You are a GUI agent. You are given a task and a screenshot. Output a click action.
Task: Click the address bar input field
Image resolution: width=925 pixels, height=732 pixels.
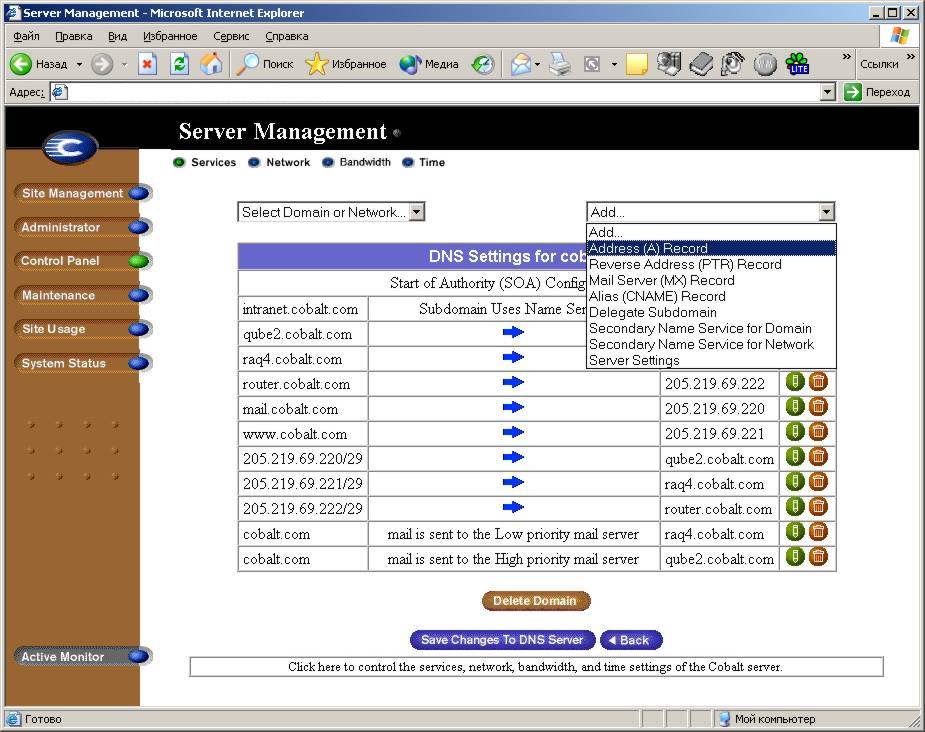coord(435,92)
